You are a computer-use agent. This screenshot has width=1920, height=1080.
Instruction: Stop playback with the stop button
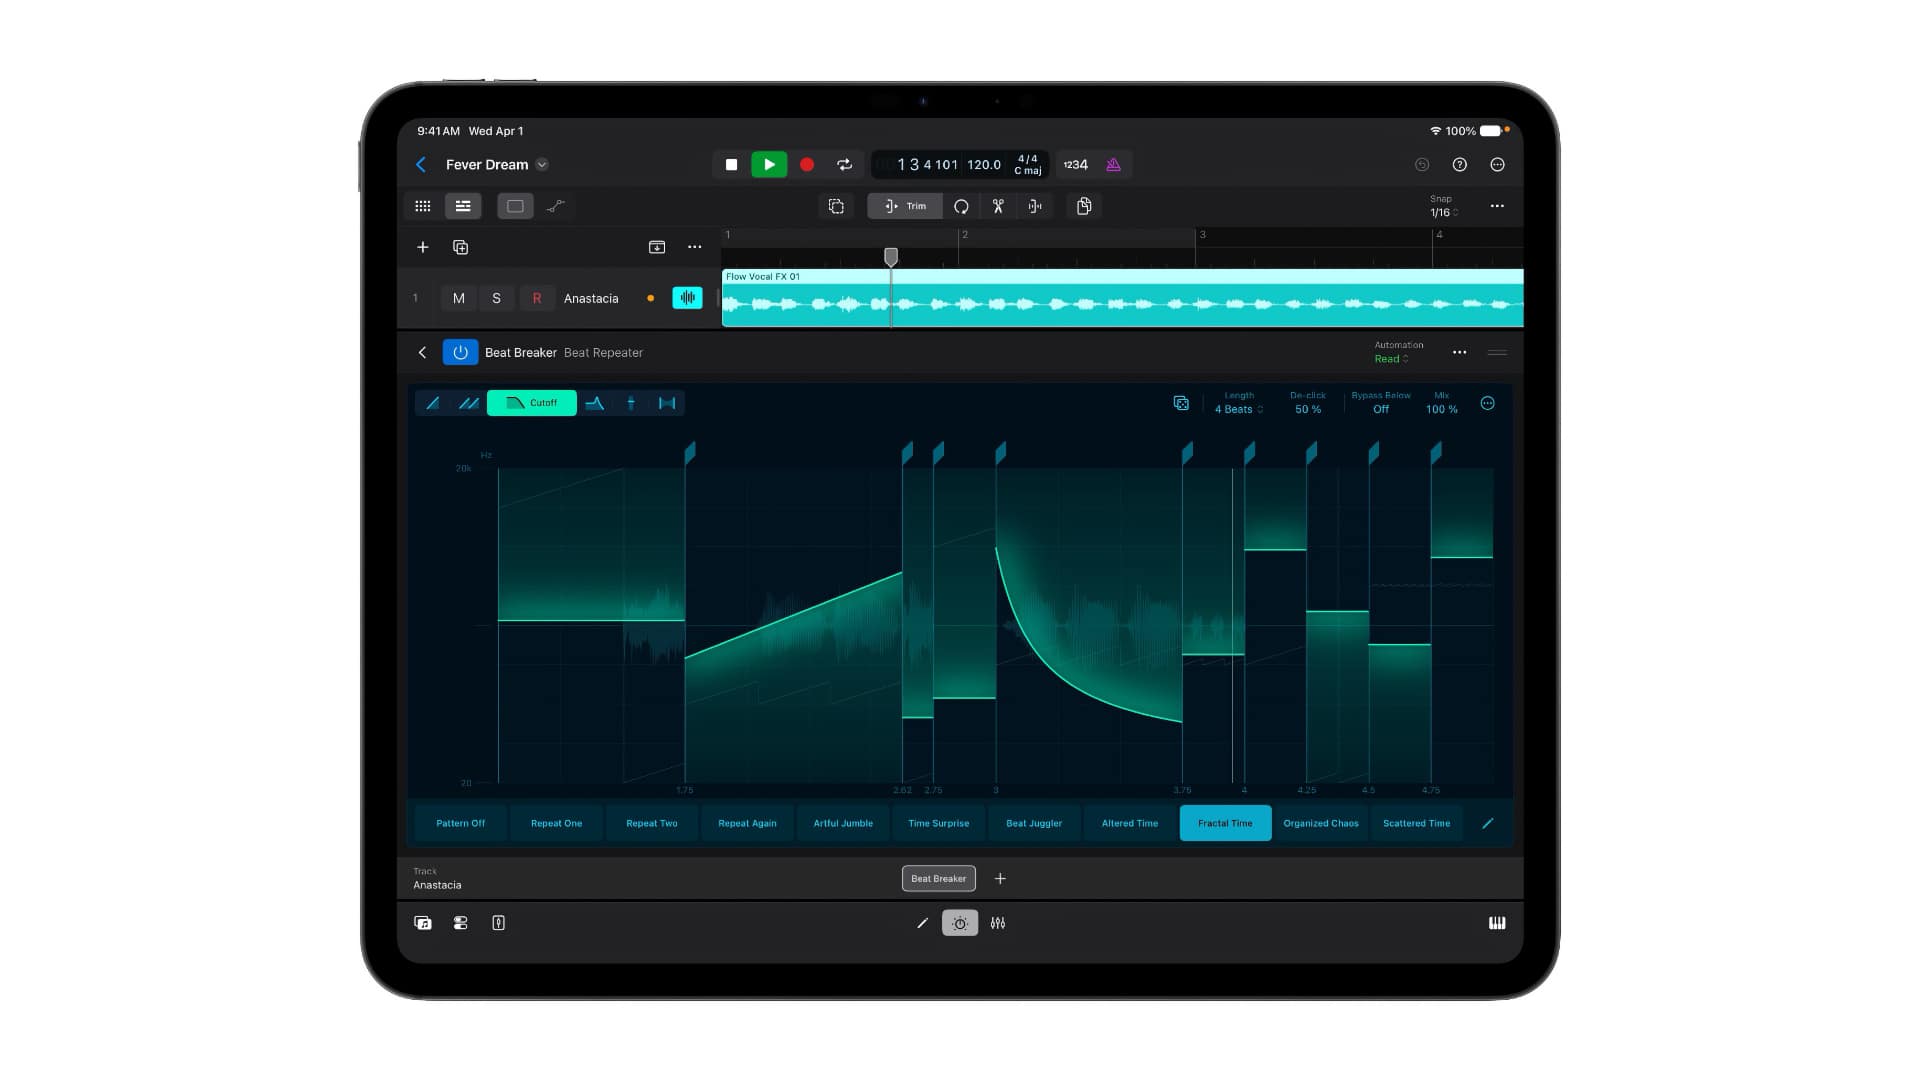731,165
